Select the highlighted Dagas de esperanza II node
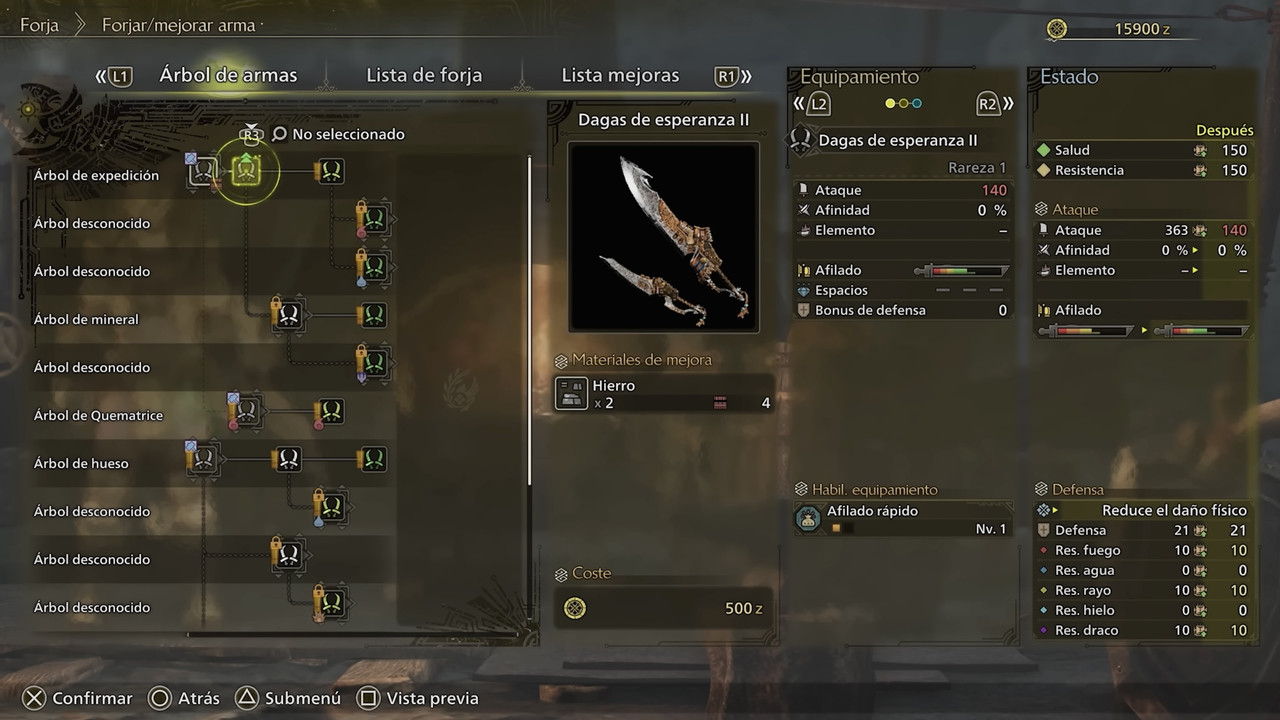 pyautogui.click(x=246, y=172)
